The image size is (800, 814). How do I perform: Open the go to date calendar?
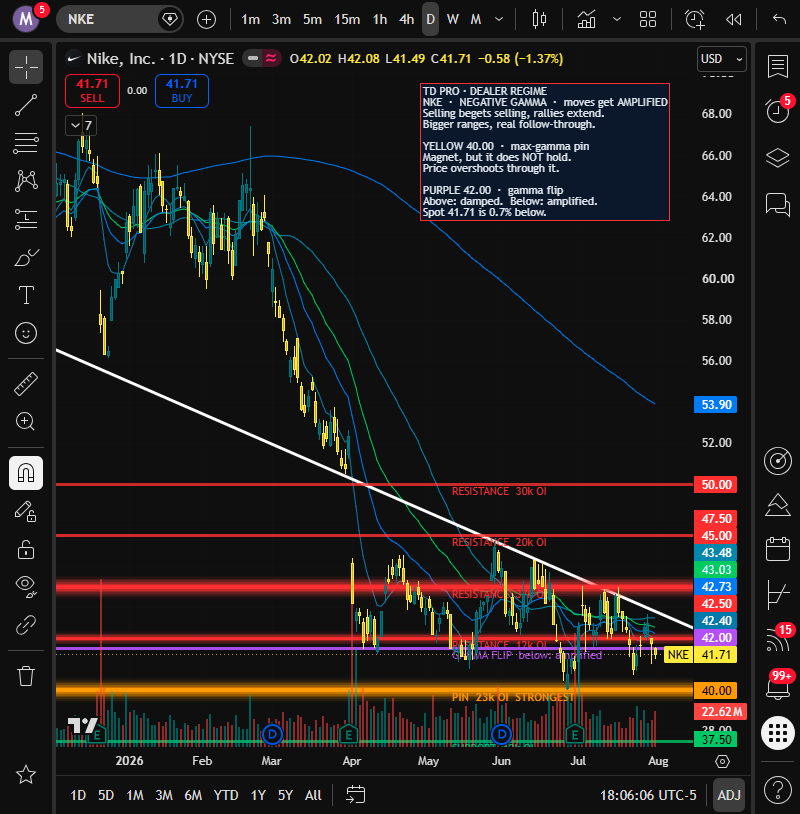356,795
